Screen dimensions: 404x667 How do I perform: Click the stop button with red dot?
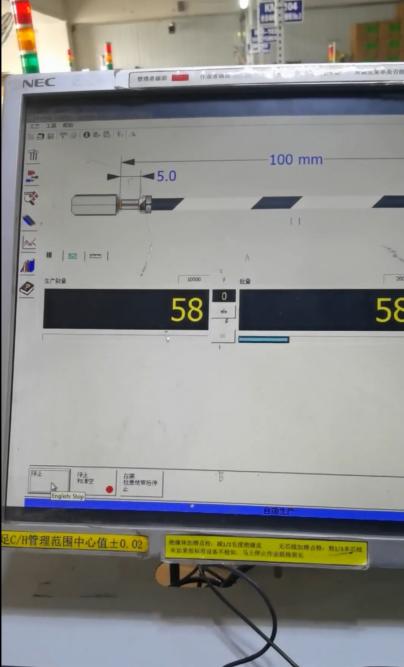[95, 482]
